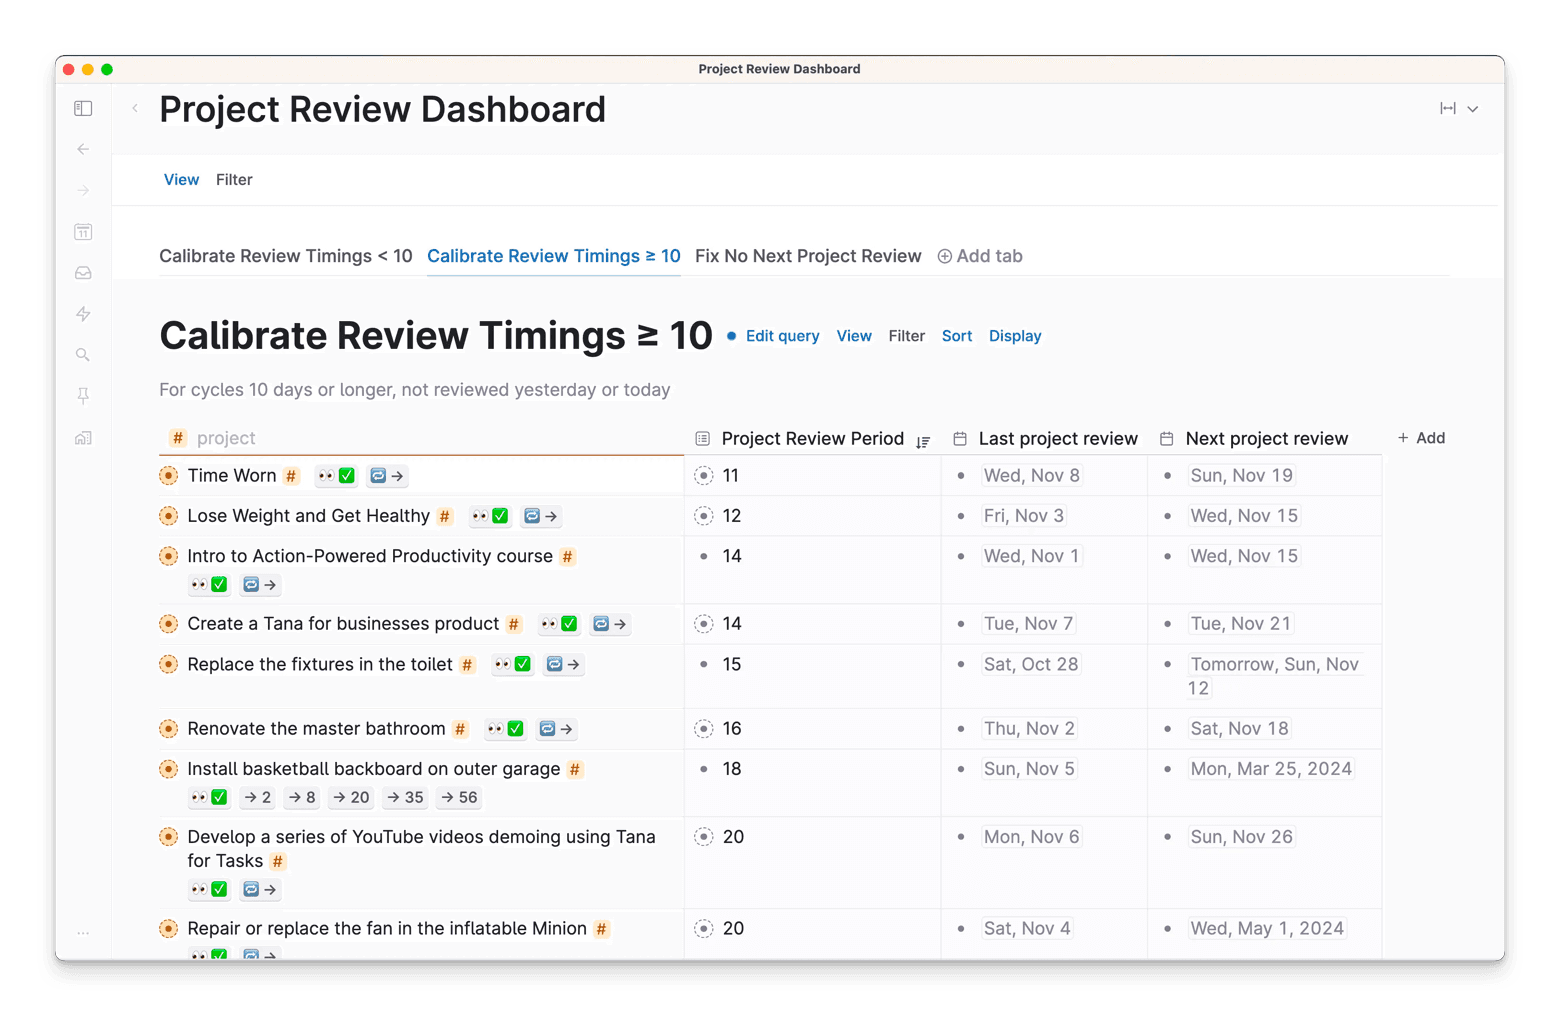Click the → 2 button under Install basketball backboard

(x=258, y=797)
